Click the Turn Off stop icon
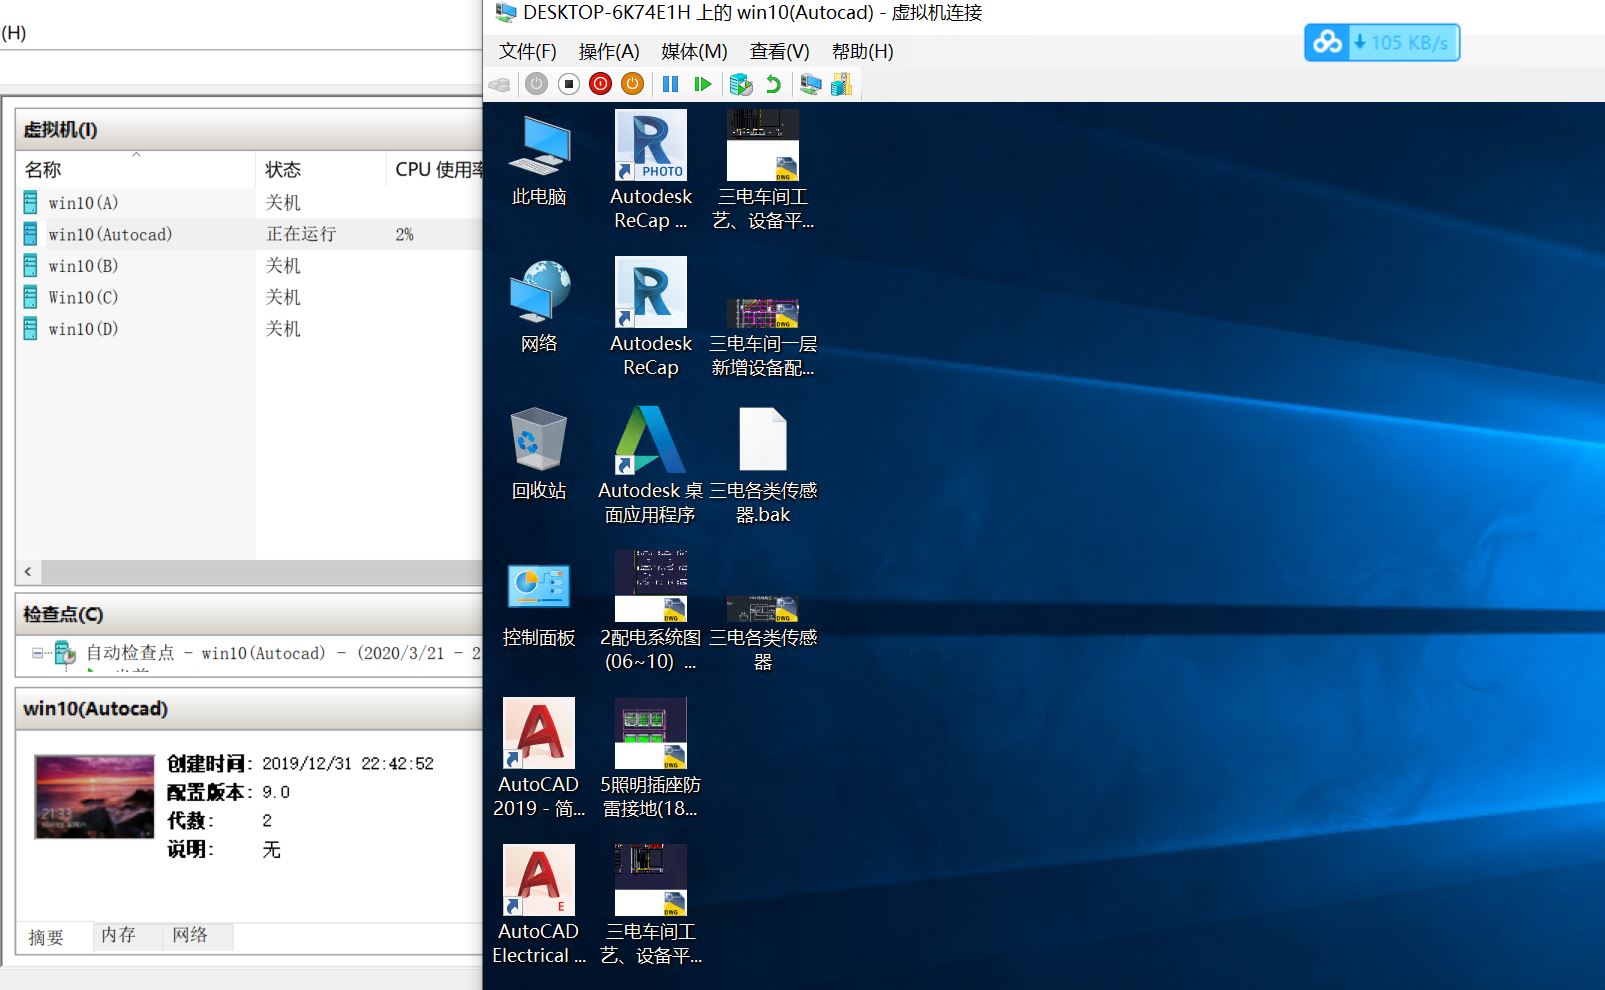Image resolution: width=1605 pixels, height=990 pixels. [x=568, y=84]
